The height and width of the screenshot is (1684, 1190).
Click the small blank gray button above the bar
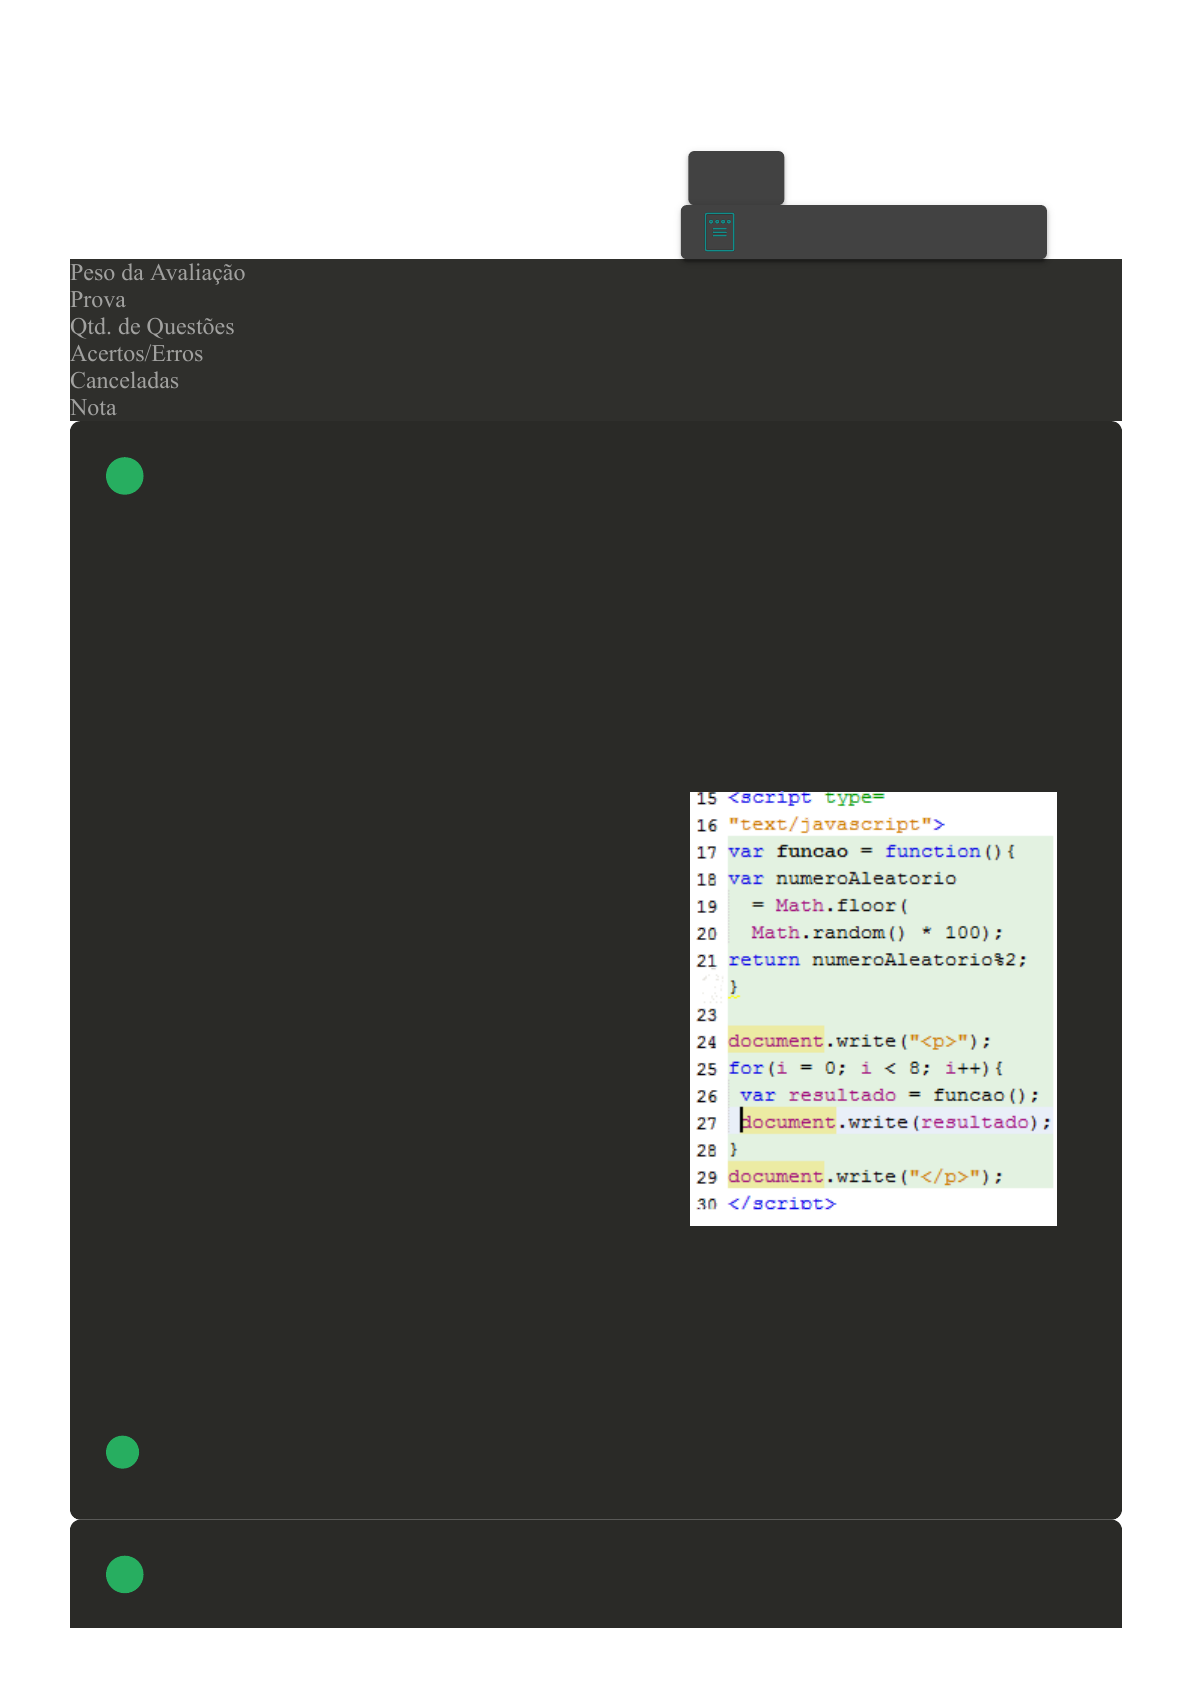click(736, 178)
